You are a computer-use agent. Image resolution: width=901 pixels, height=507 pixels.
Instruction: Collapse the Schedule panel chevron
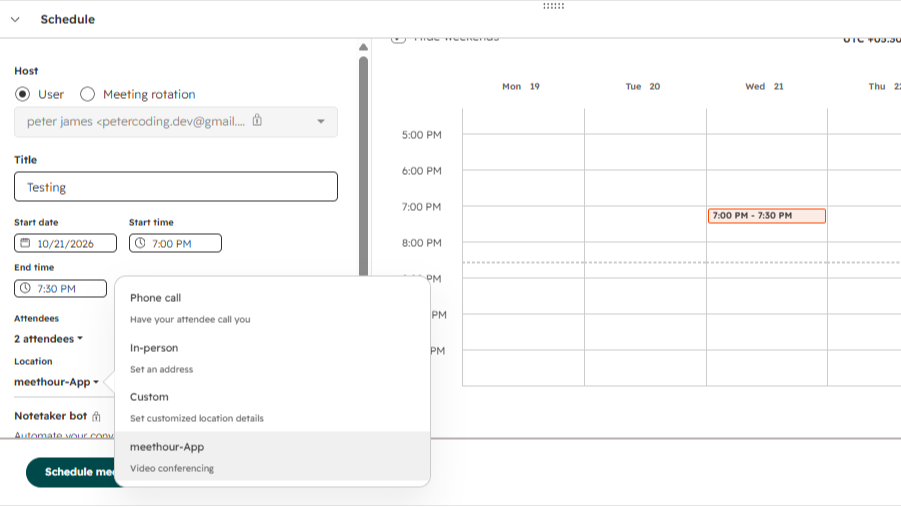coord(16,19)
